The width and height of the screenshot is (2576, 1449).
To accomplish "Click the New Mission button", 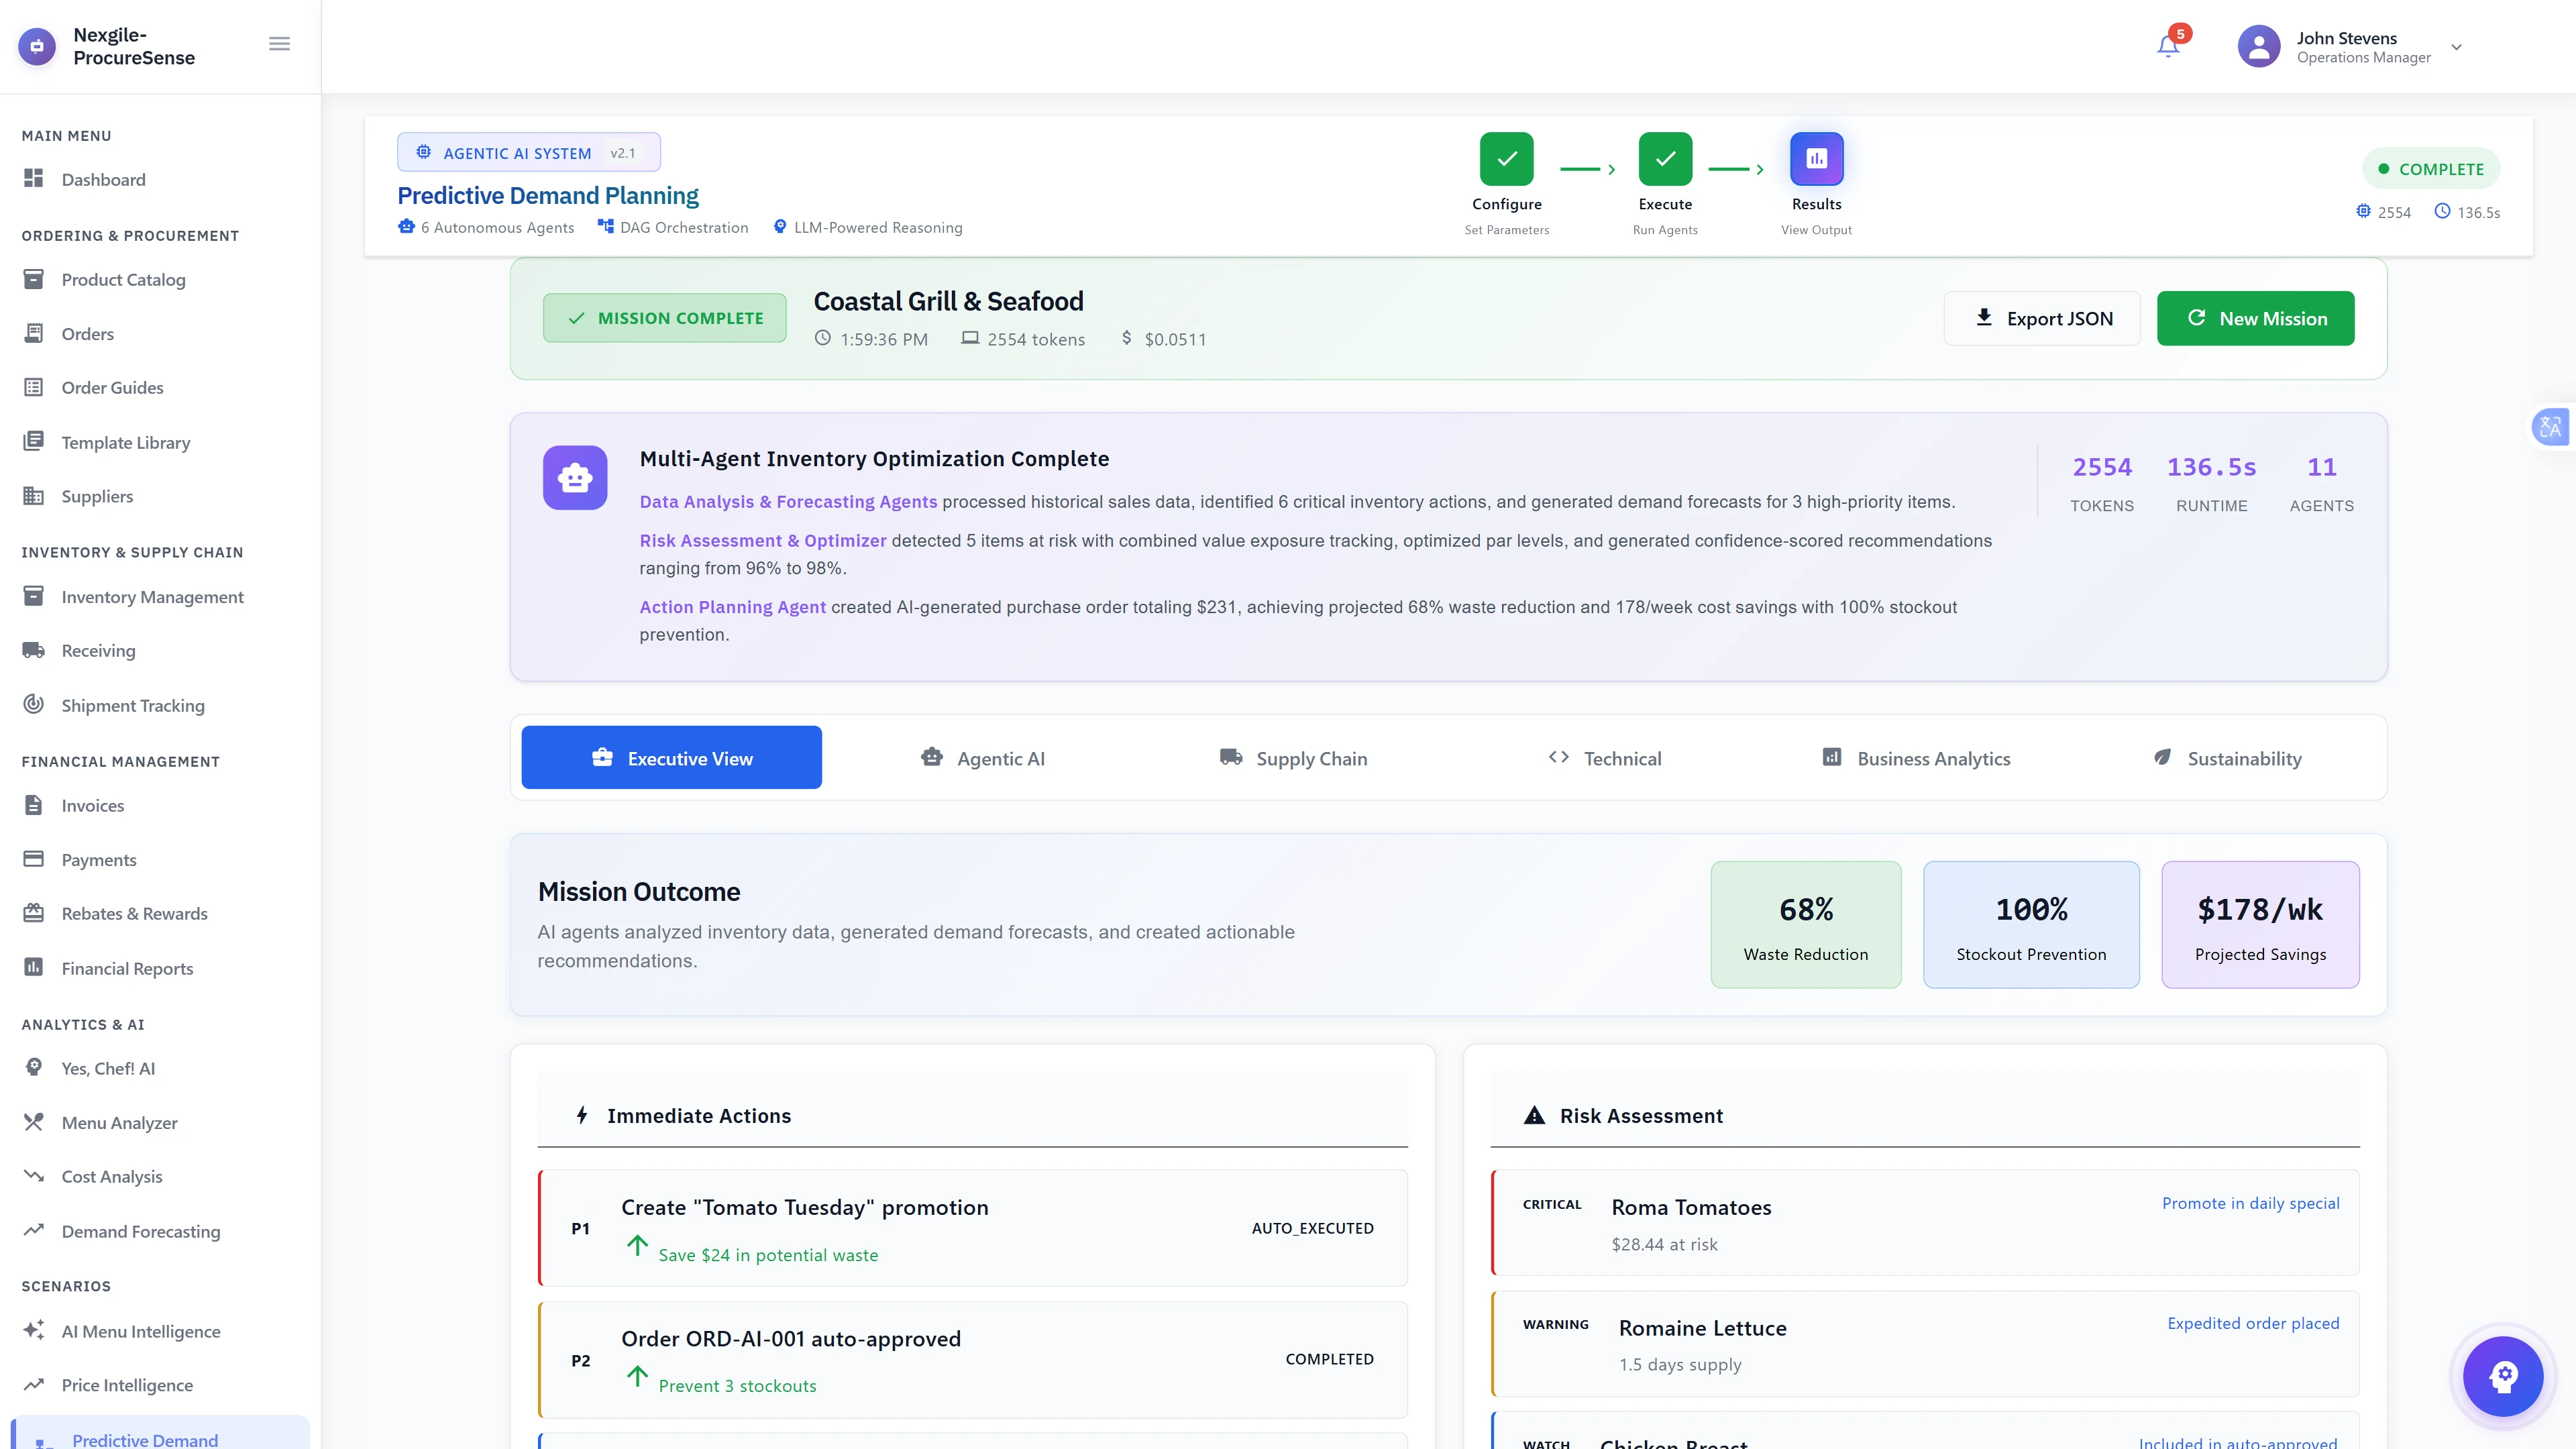I will pyautogui.click(x=2255, y=318).
